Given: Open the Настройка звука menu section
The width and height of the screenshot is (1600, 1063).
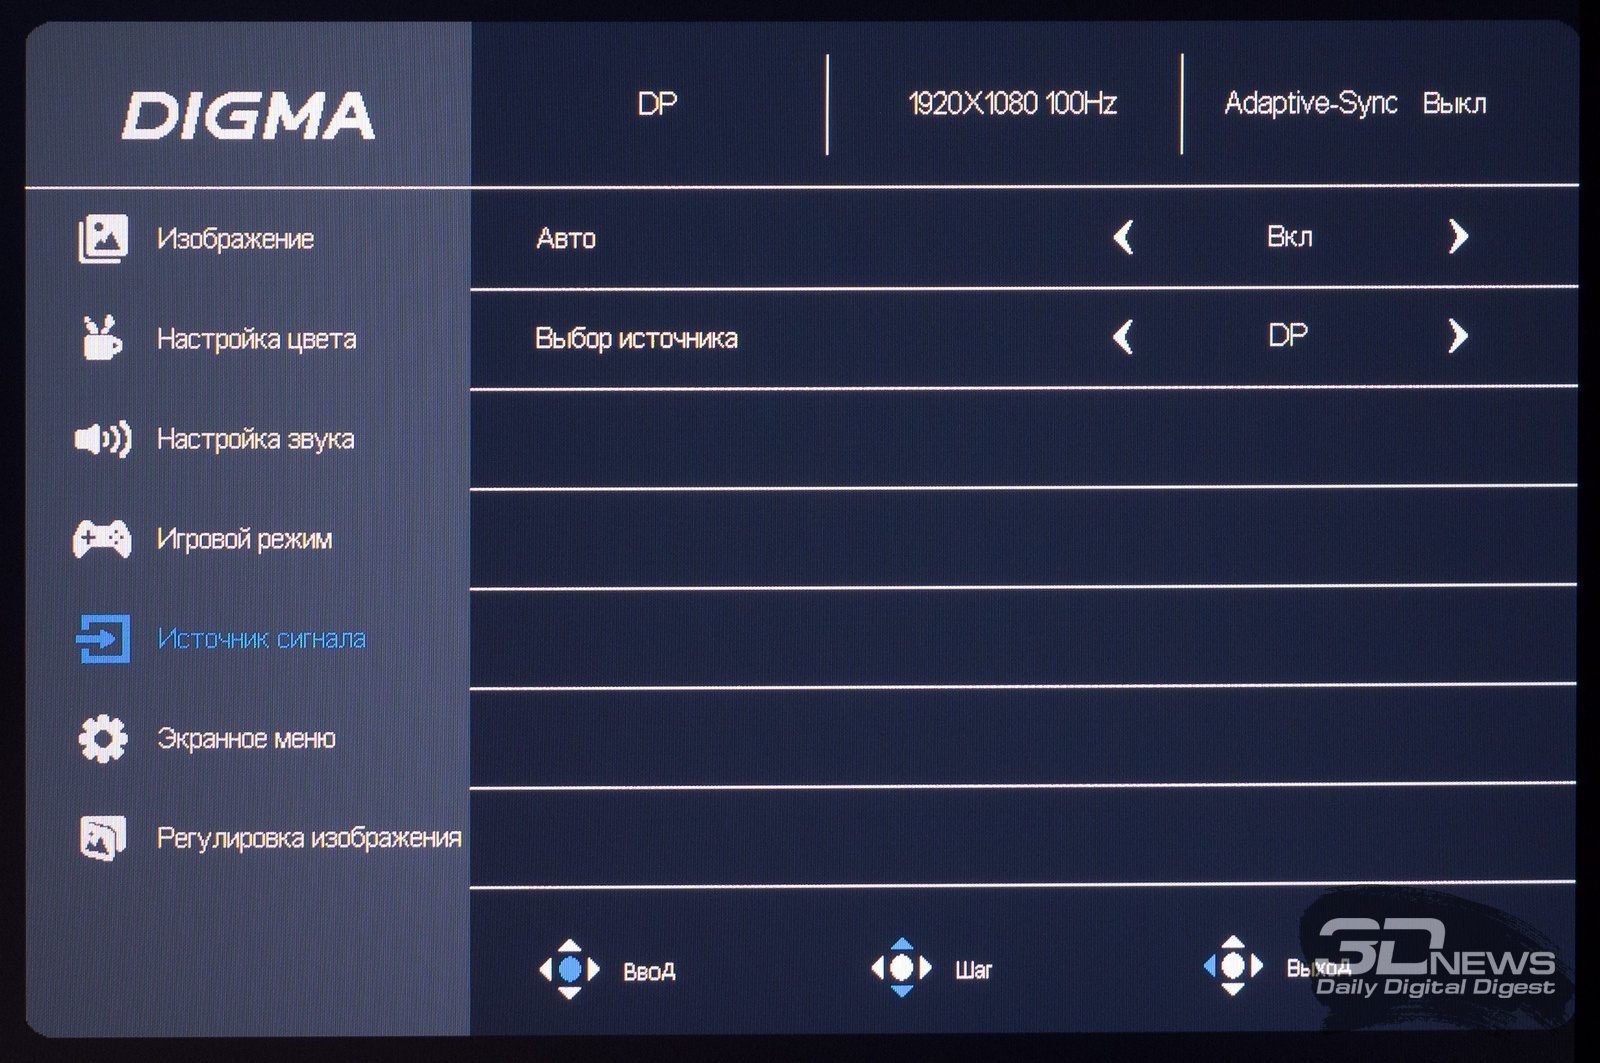Looking at the screenshot, I should 255,439.
